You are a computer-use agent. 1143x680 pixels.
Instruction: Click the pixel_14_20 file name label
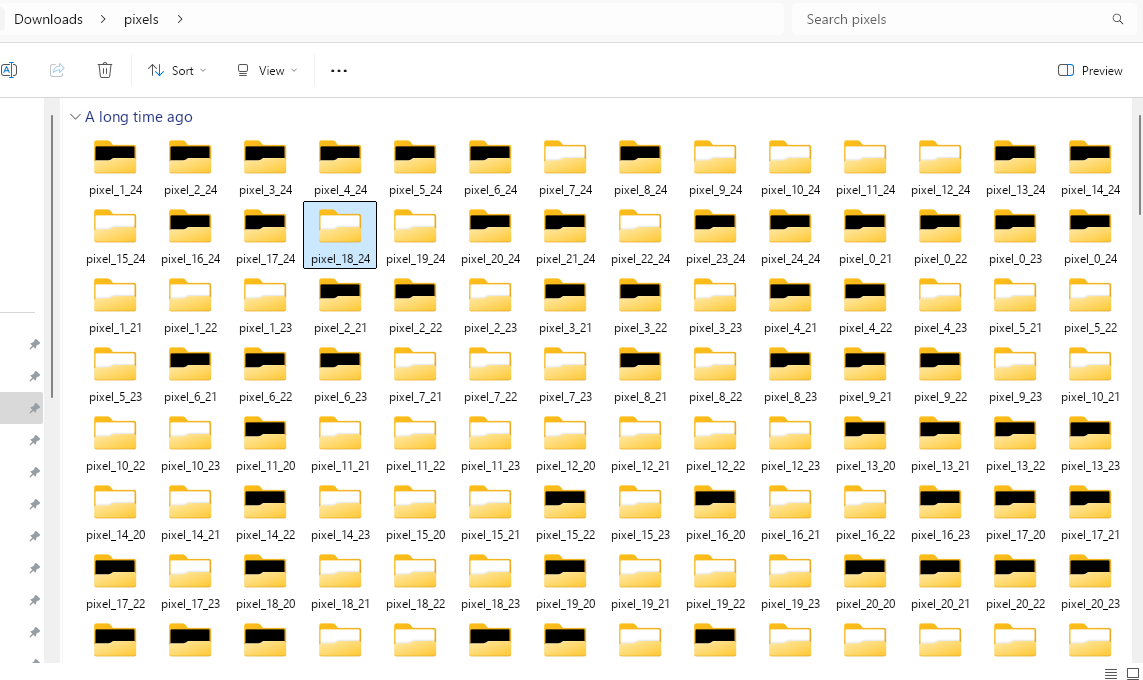point(115,535)
